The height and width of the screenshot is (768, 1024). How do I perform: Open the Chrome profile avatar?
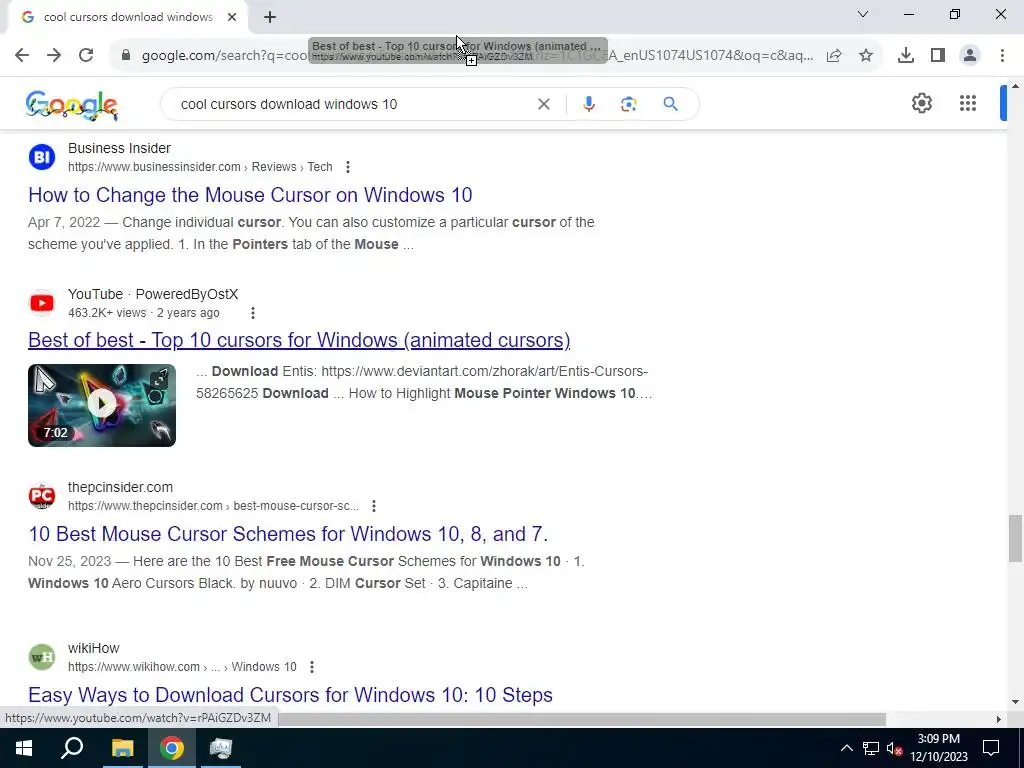tap(970, 56)
